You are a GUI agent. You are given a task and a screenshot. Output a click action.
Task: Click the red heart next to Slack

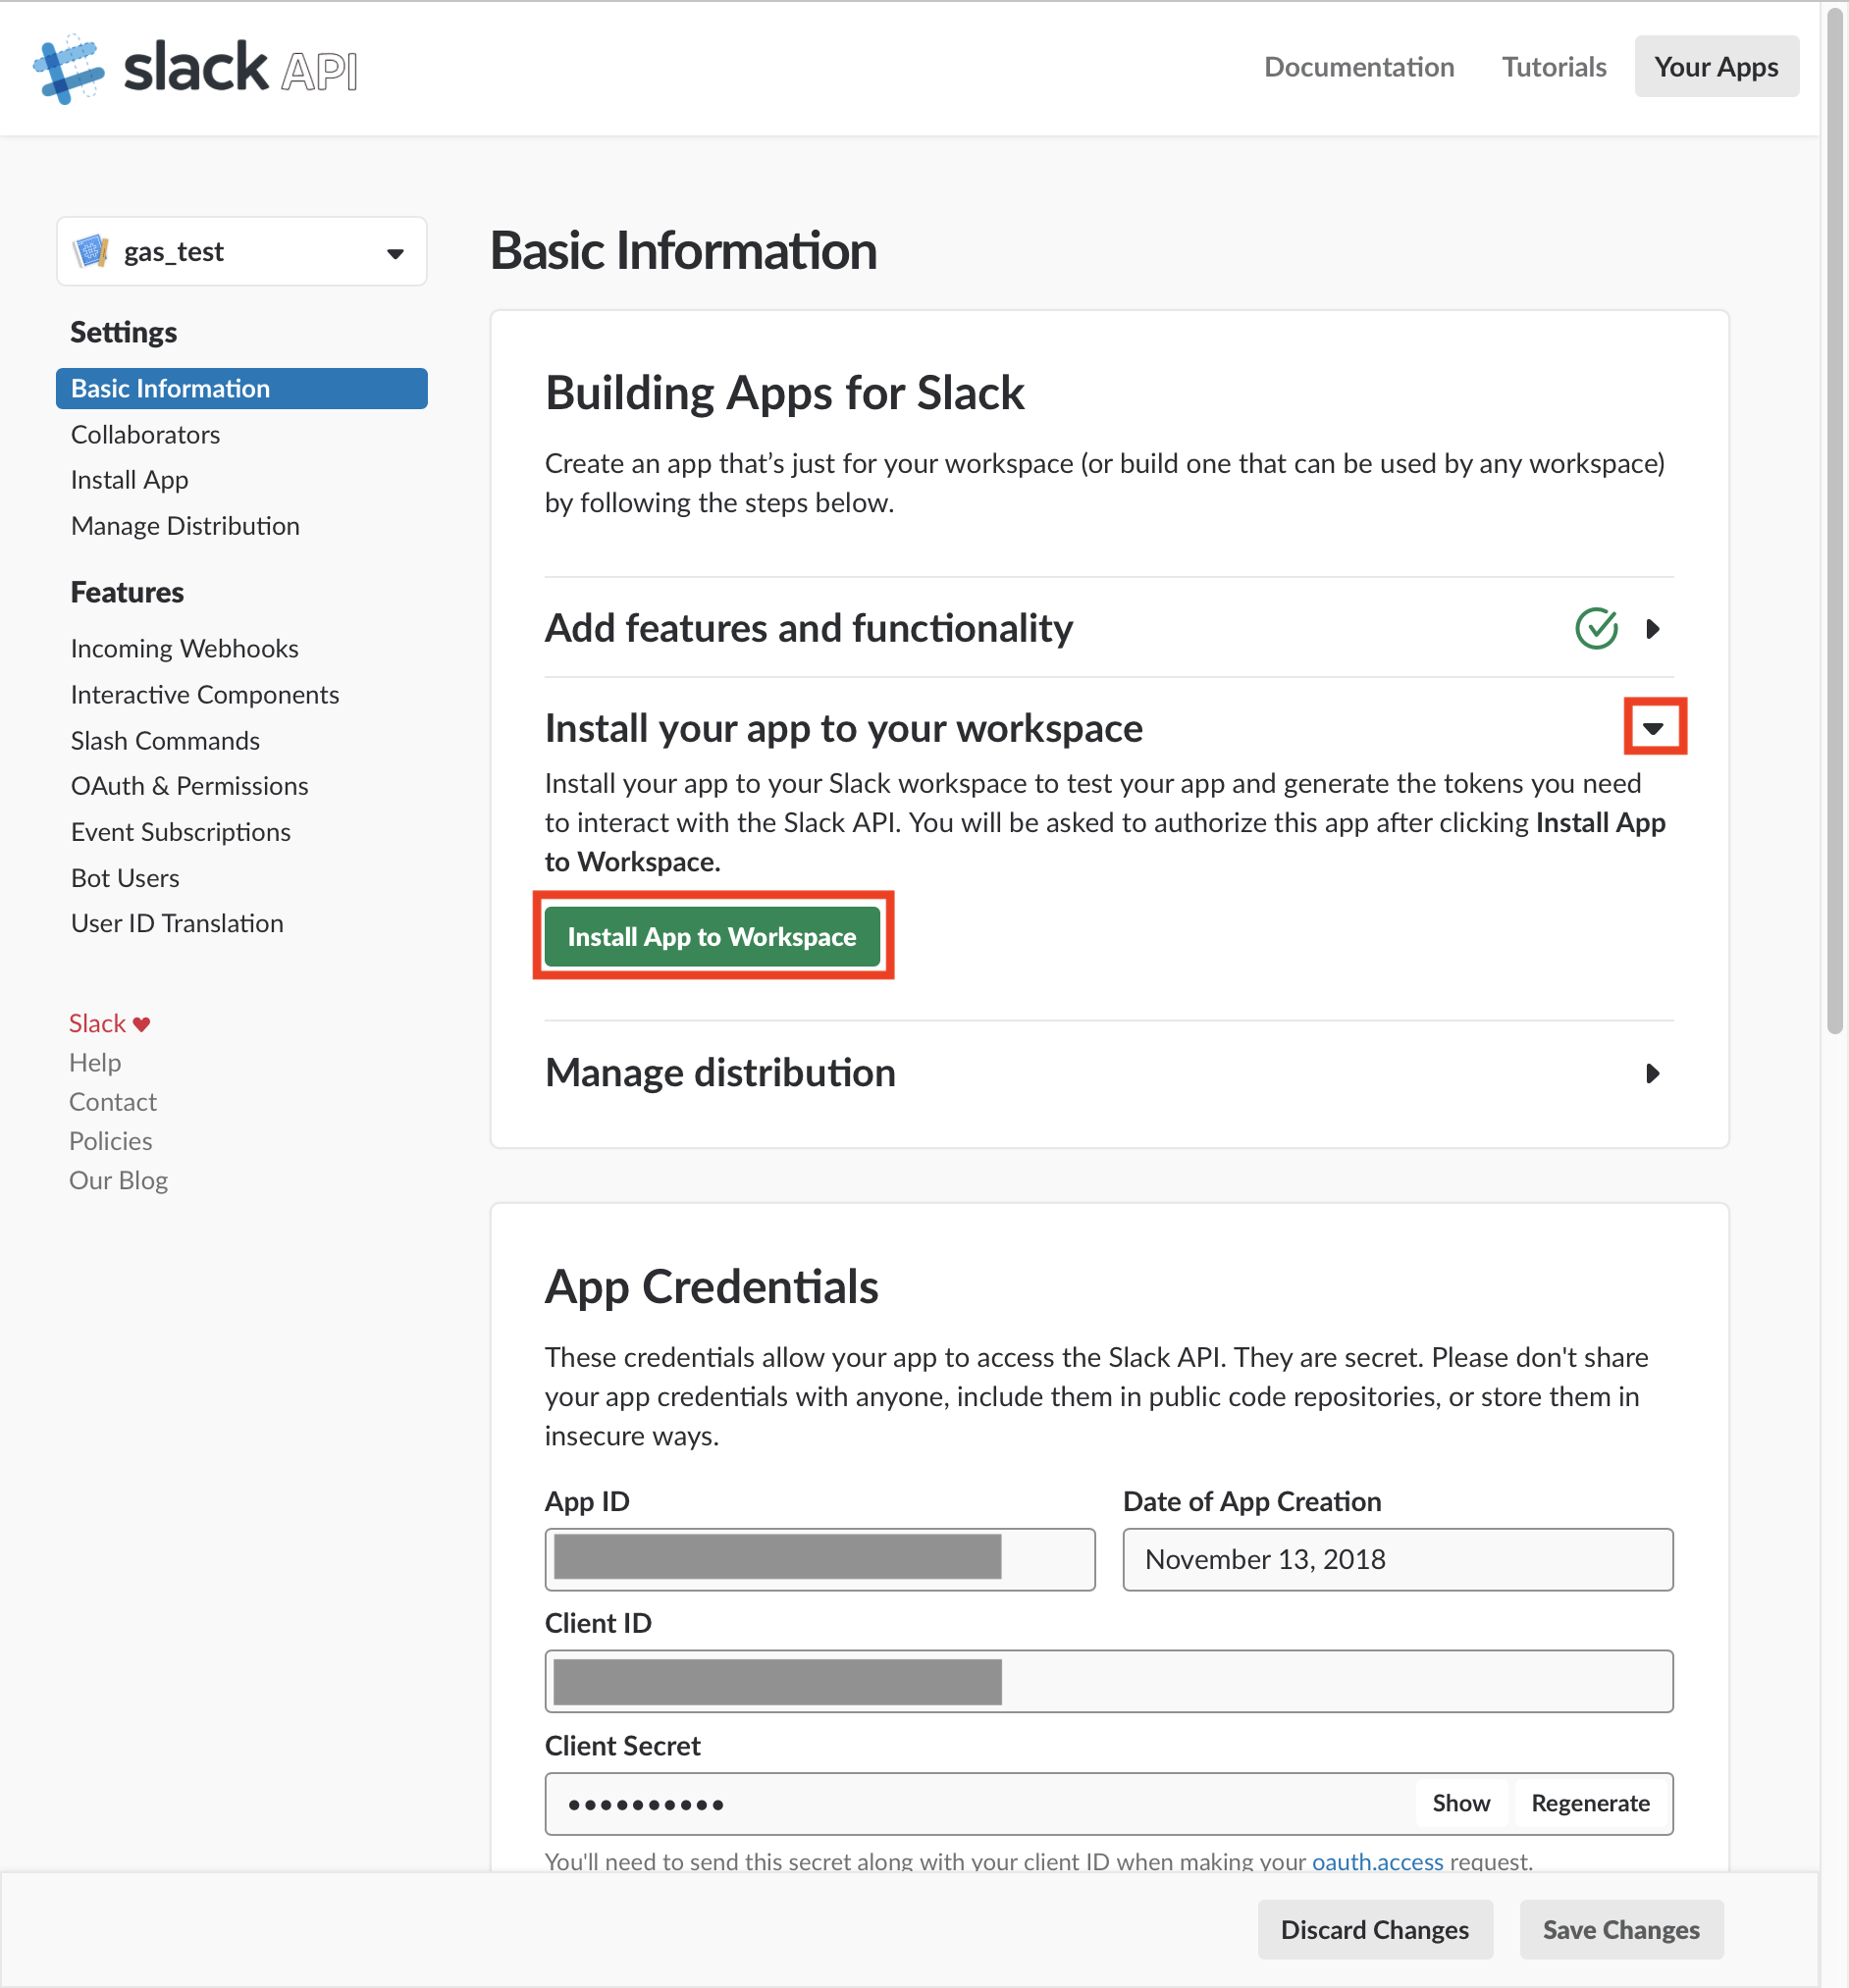(141, 1024)
